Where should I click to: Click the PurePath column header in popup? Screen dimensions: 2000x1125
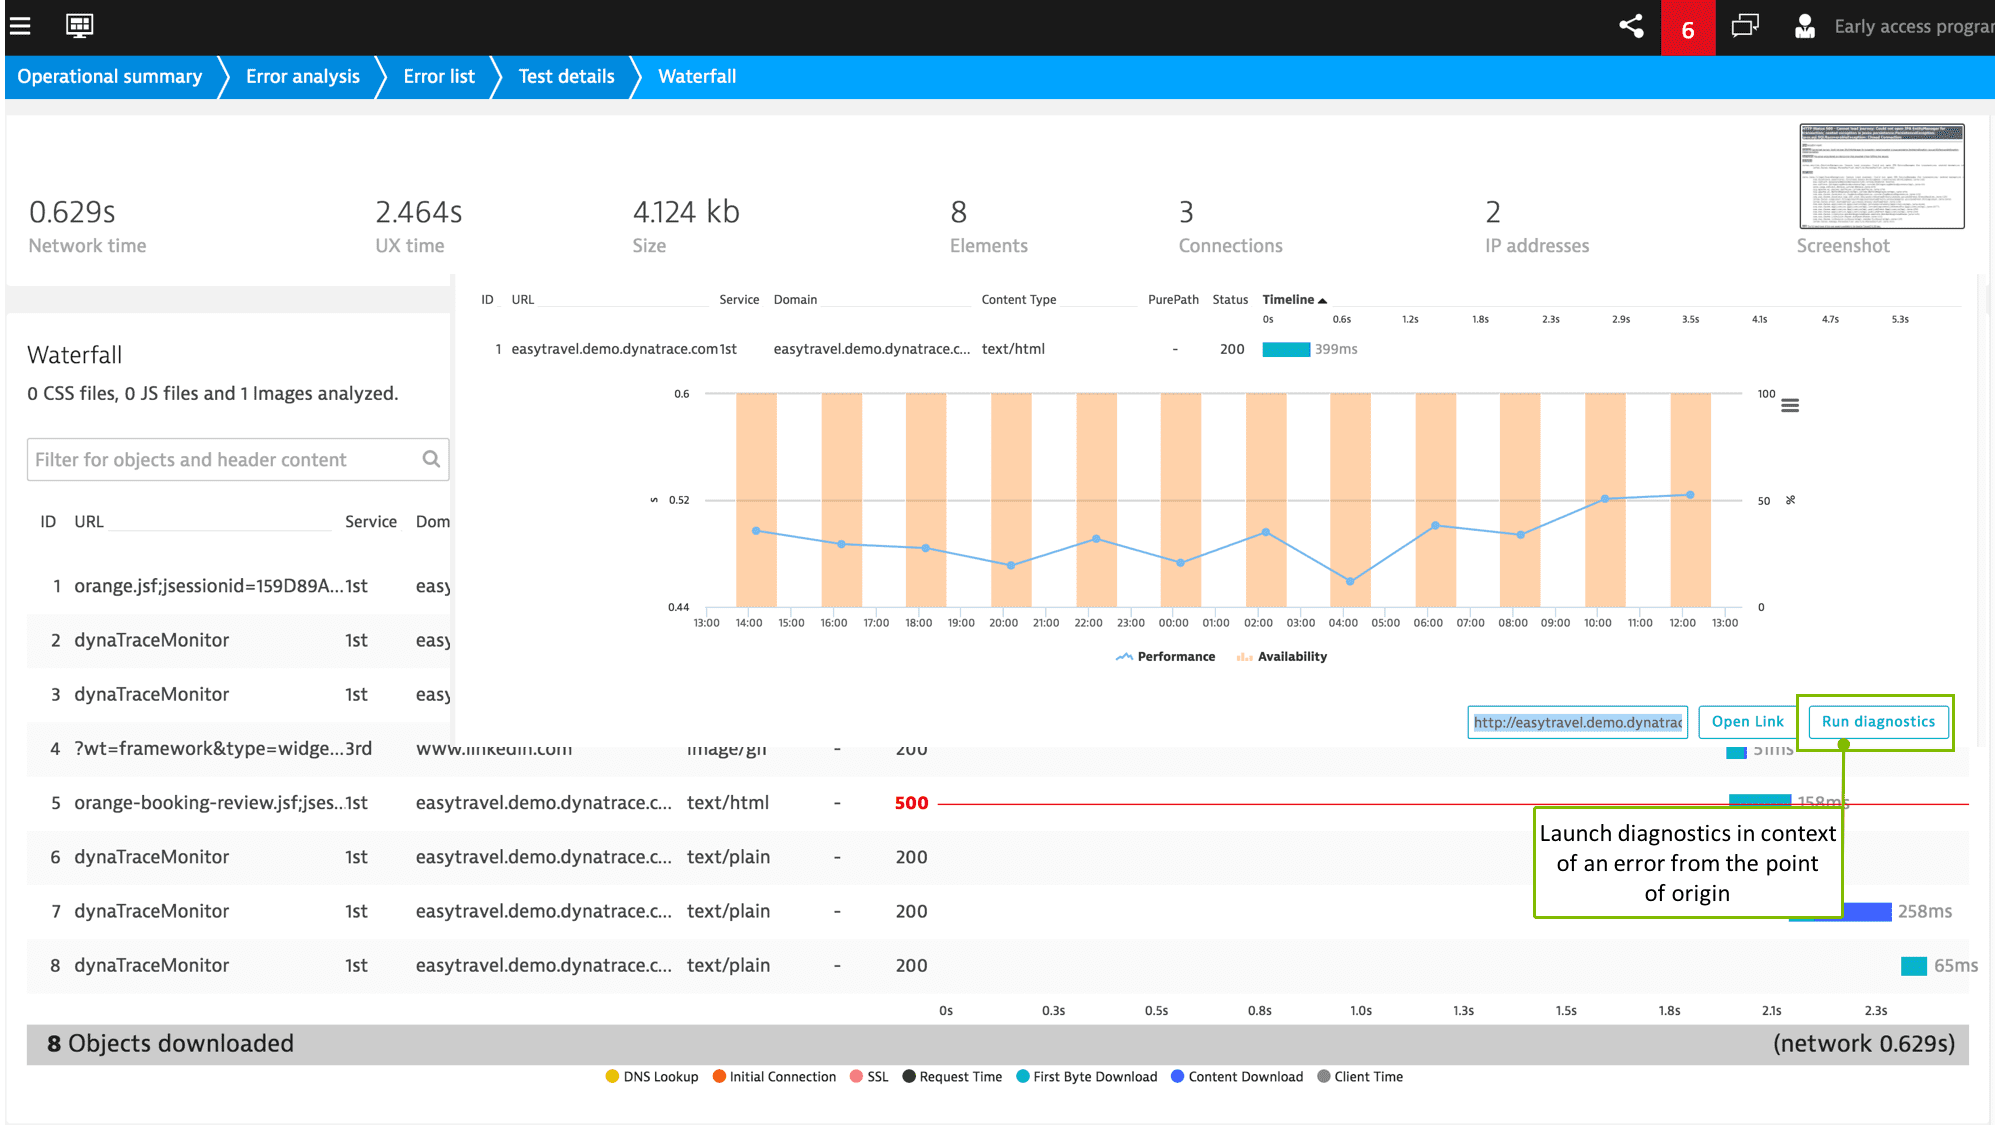(1173, 300)
